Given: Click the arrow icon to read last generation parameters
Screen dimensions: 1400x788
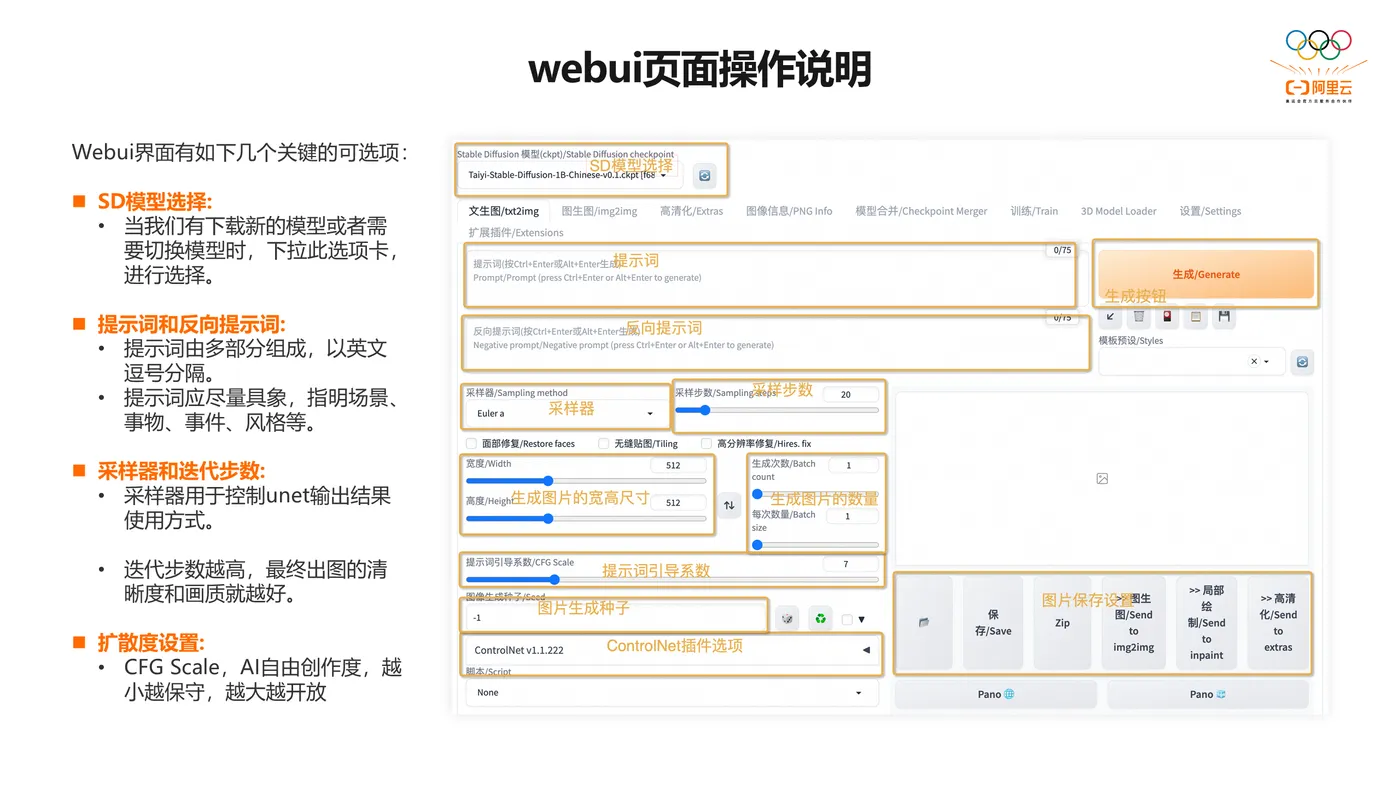Looking at the screenshot, I should click(x=1110, y=317).
